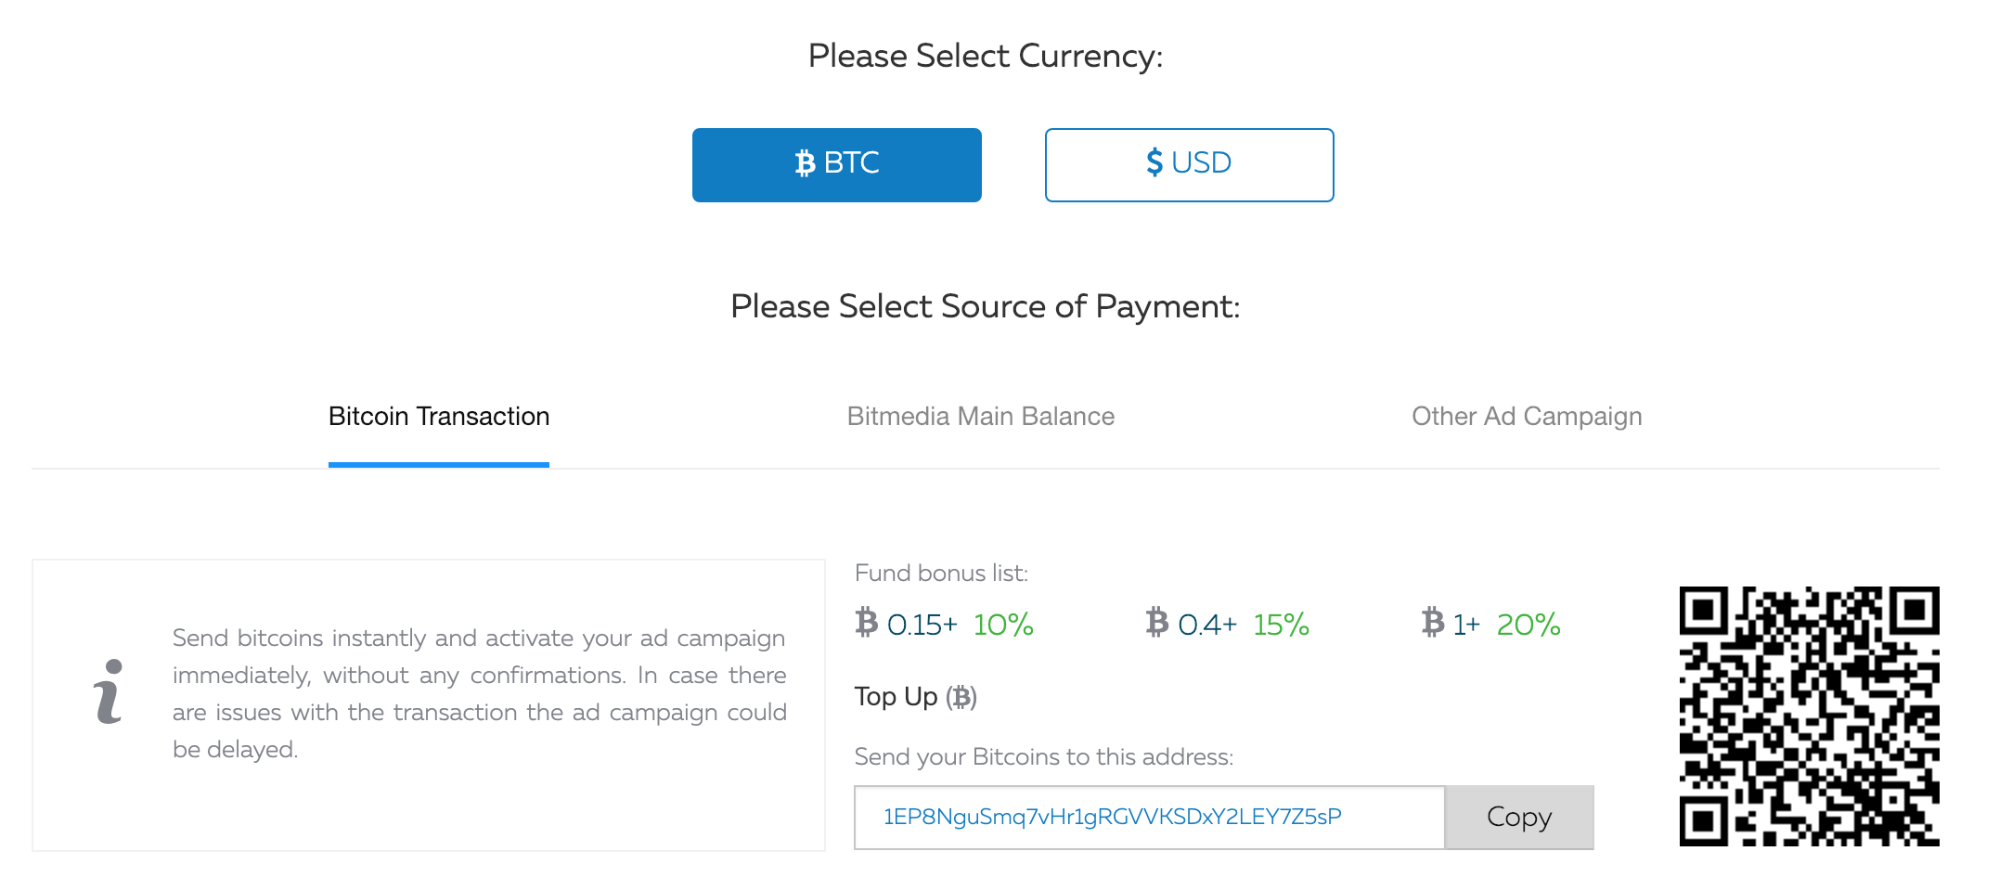Click the Bitcoin icon beside 1+
Image resolution: width=1999 pixels, height=888 pixels.
1433,623
